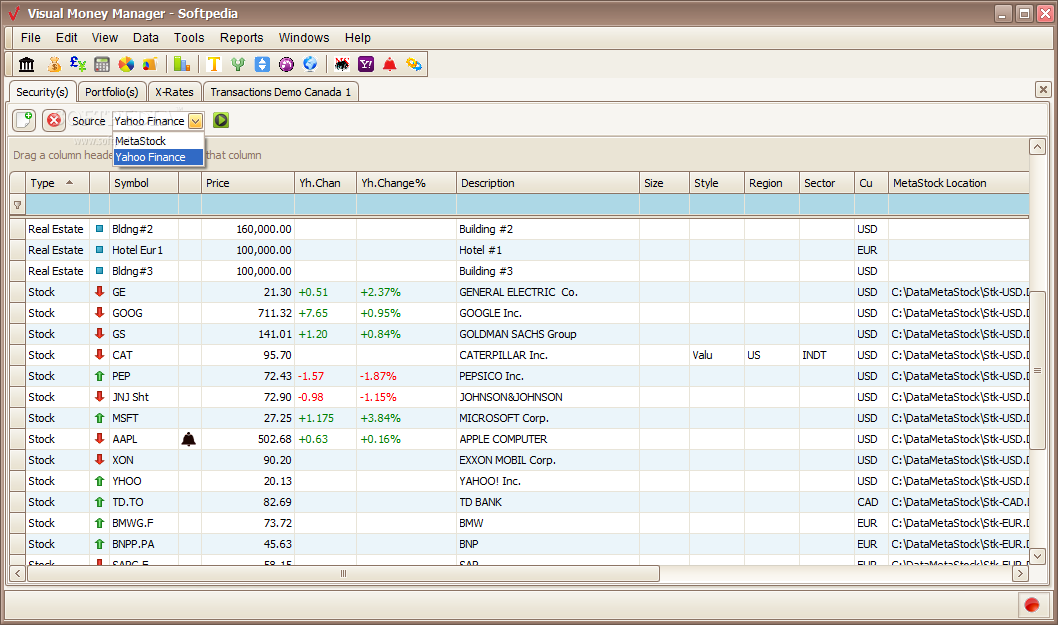The image size is (1058, 625).
Task: Click the alert bell in AAPL row
Action: (x=189, y=439)
